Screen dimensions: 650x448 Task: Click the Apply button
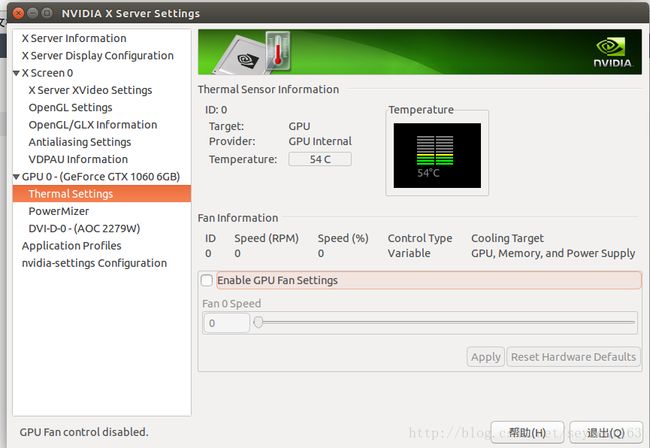click(x=486, y=357)
